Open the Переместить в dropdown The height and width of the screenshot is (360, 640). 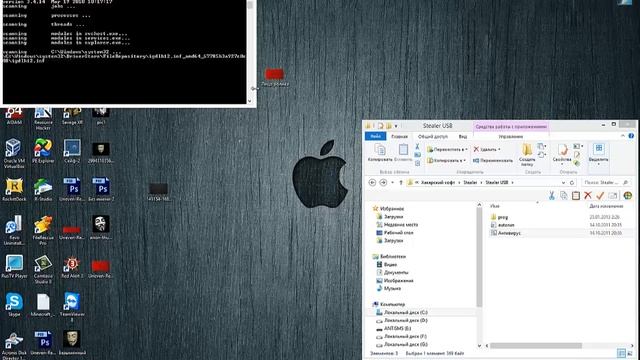pos(447,149)
